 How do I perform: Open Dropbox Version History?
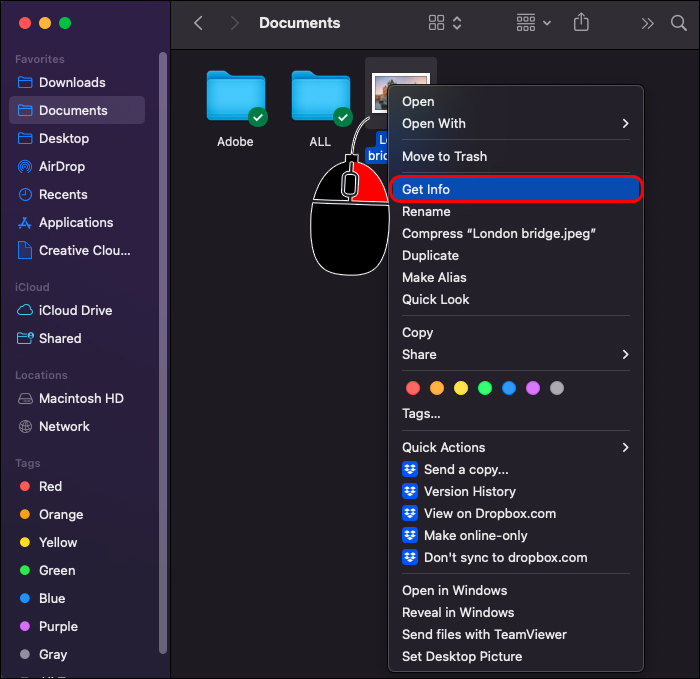pyautogui.click(x=516, y=491)
